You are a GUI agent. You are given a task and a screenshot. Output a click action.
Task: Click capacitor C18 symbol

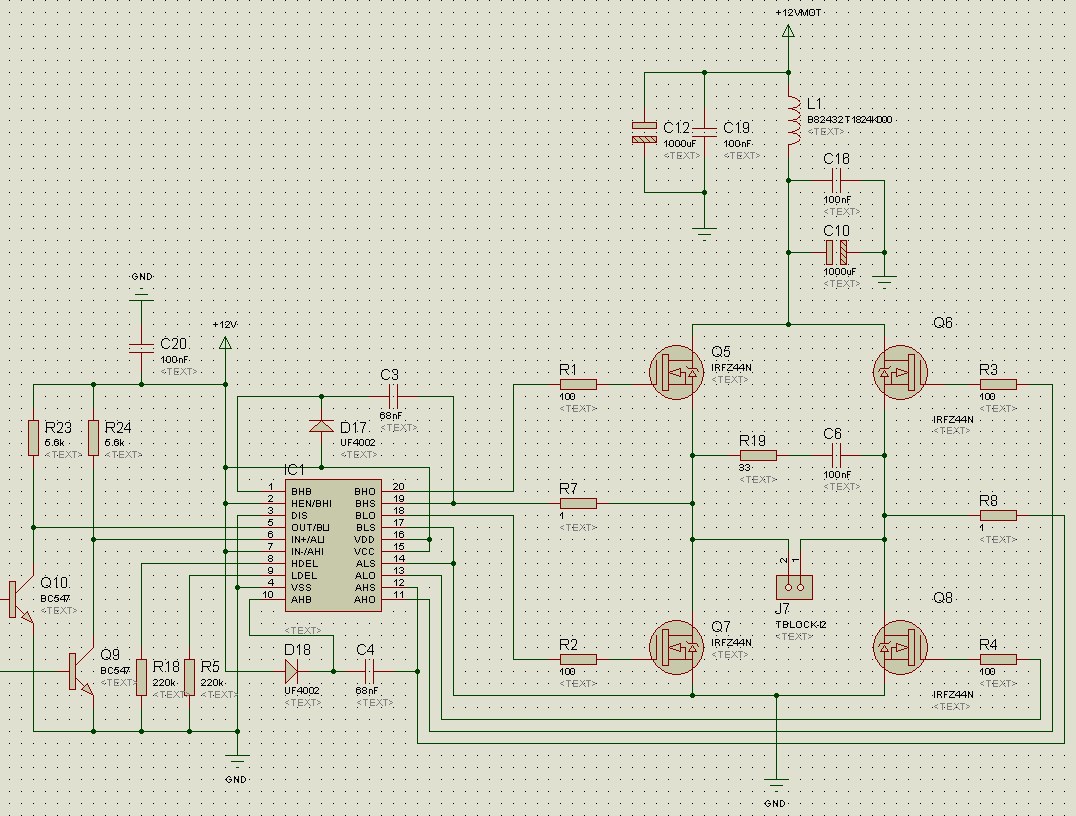tap(836, 181)
